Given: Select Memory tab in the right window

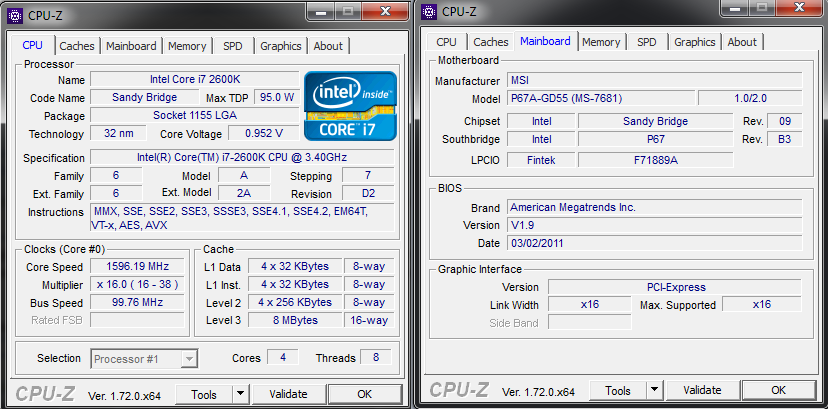Looking at the screenshot, I should [x=601, y=42].
